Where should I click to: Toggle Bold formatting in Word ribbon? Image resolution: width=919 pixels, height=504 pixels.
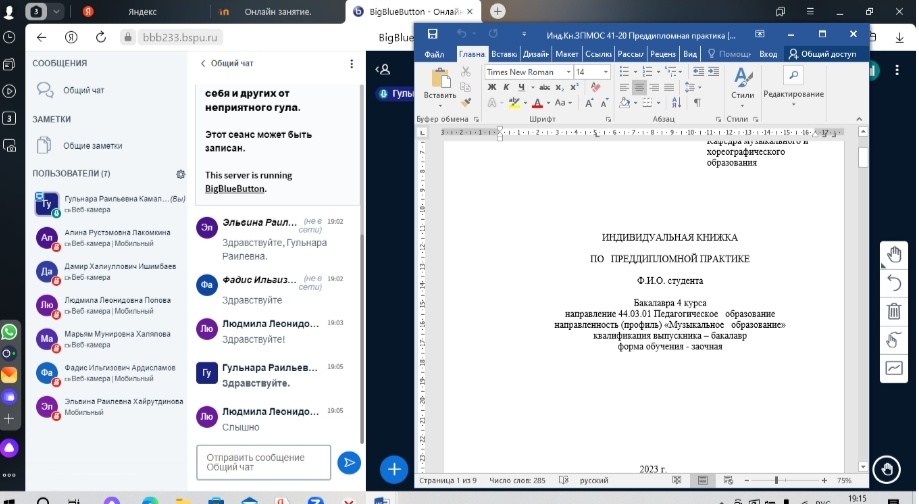pyautogui.click(x=491, y=87)
